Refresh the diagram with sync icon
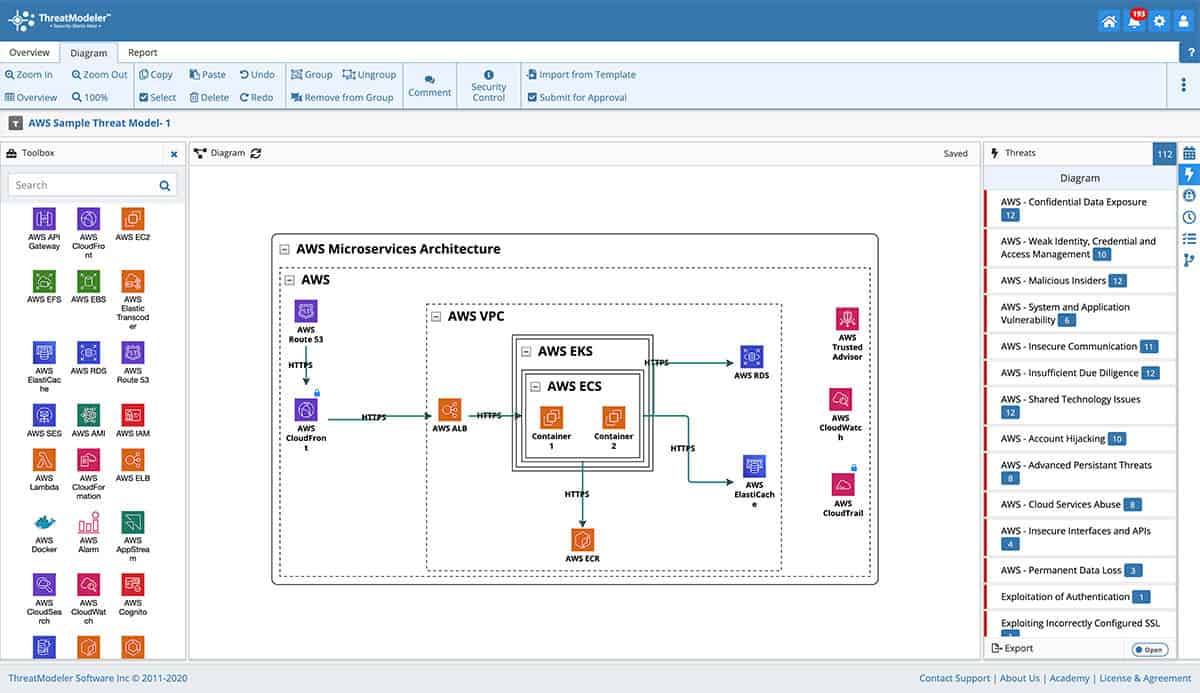Viewport: 1200px width, 693px height. point(256,153)
